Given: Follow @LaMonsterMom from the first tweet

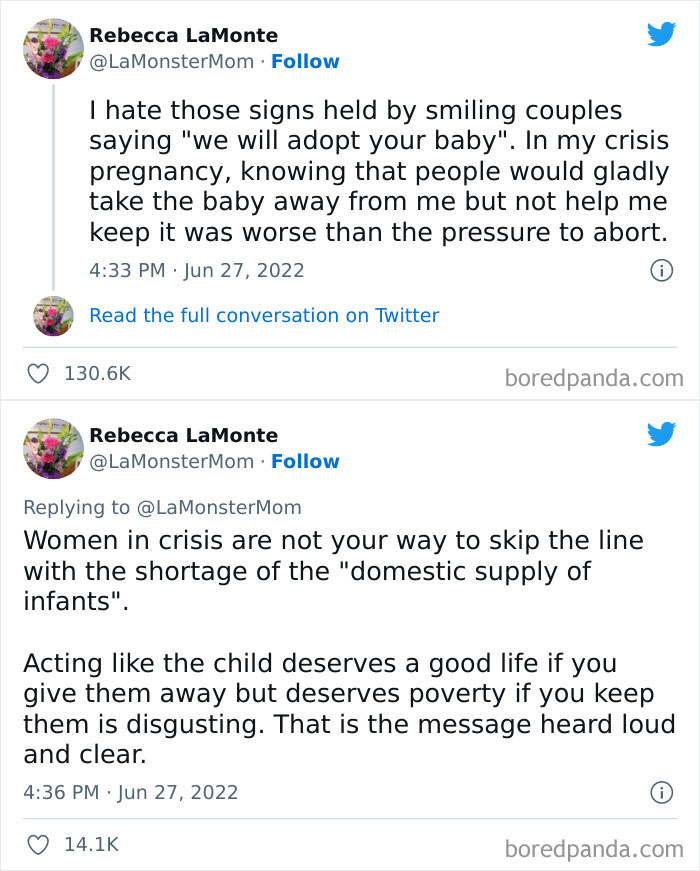Looking at the screenshot, I should (305, 61).
